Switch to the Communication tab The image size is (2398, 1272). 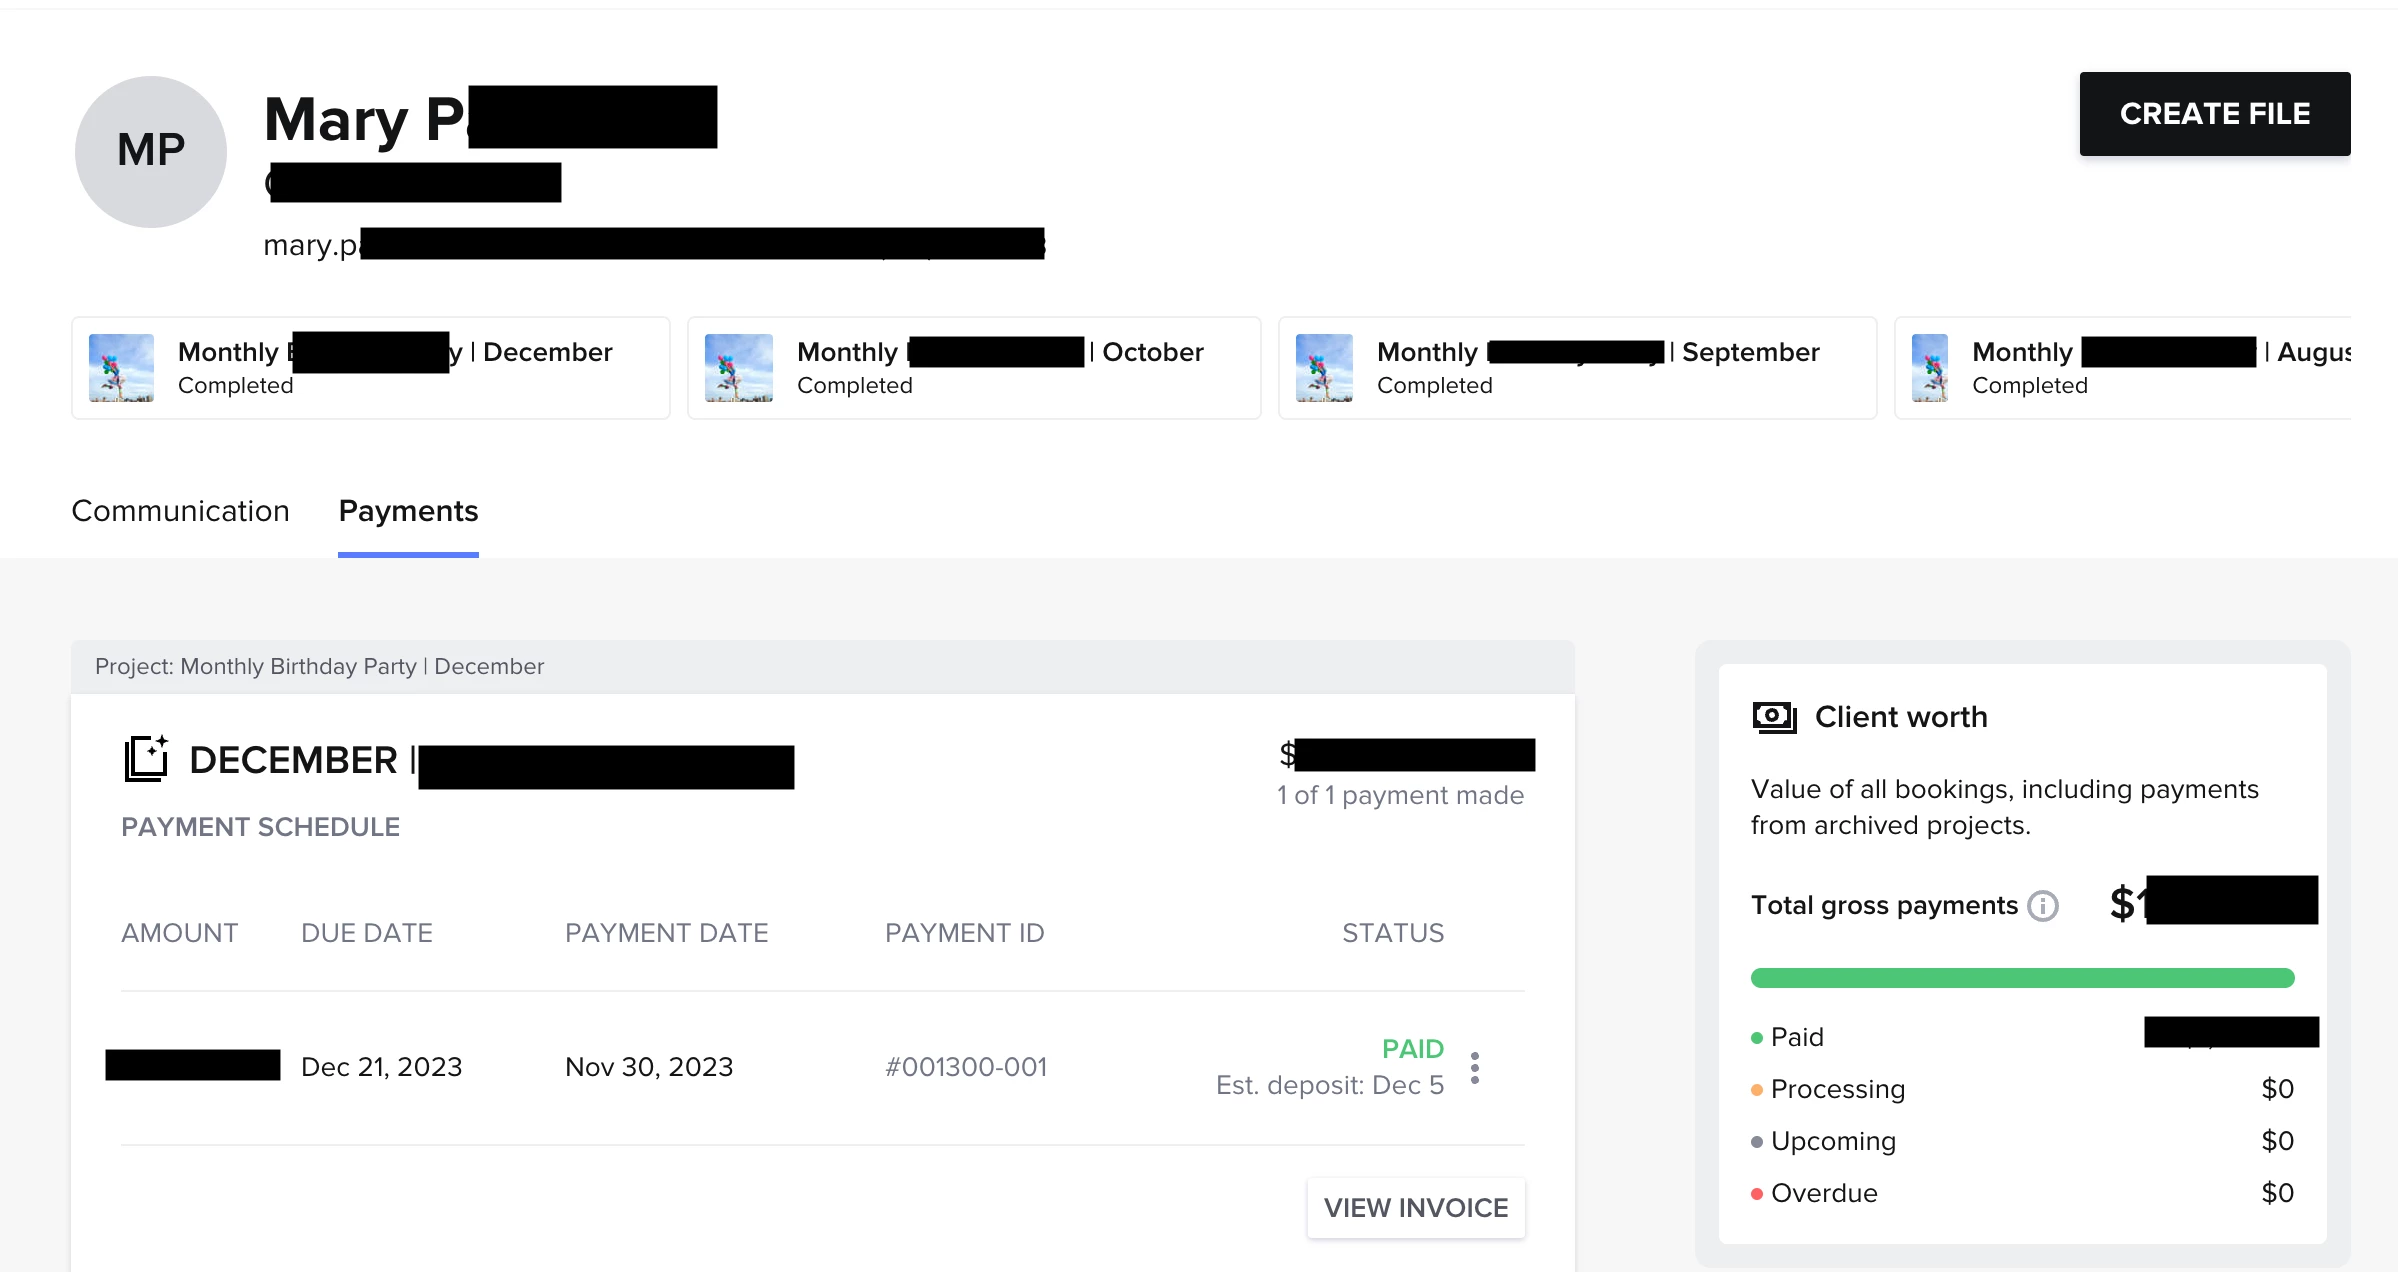(180, 511)
